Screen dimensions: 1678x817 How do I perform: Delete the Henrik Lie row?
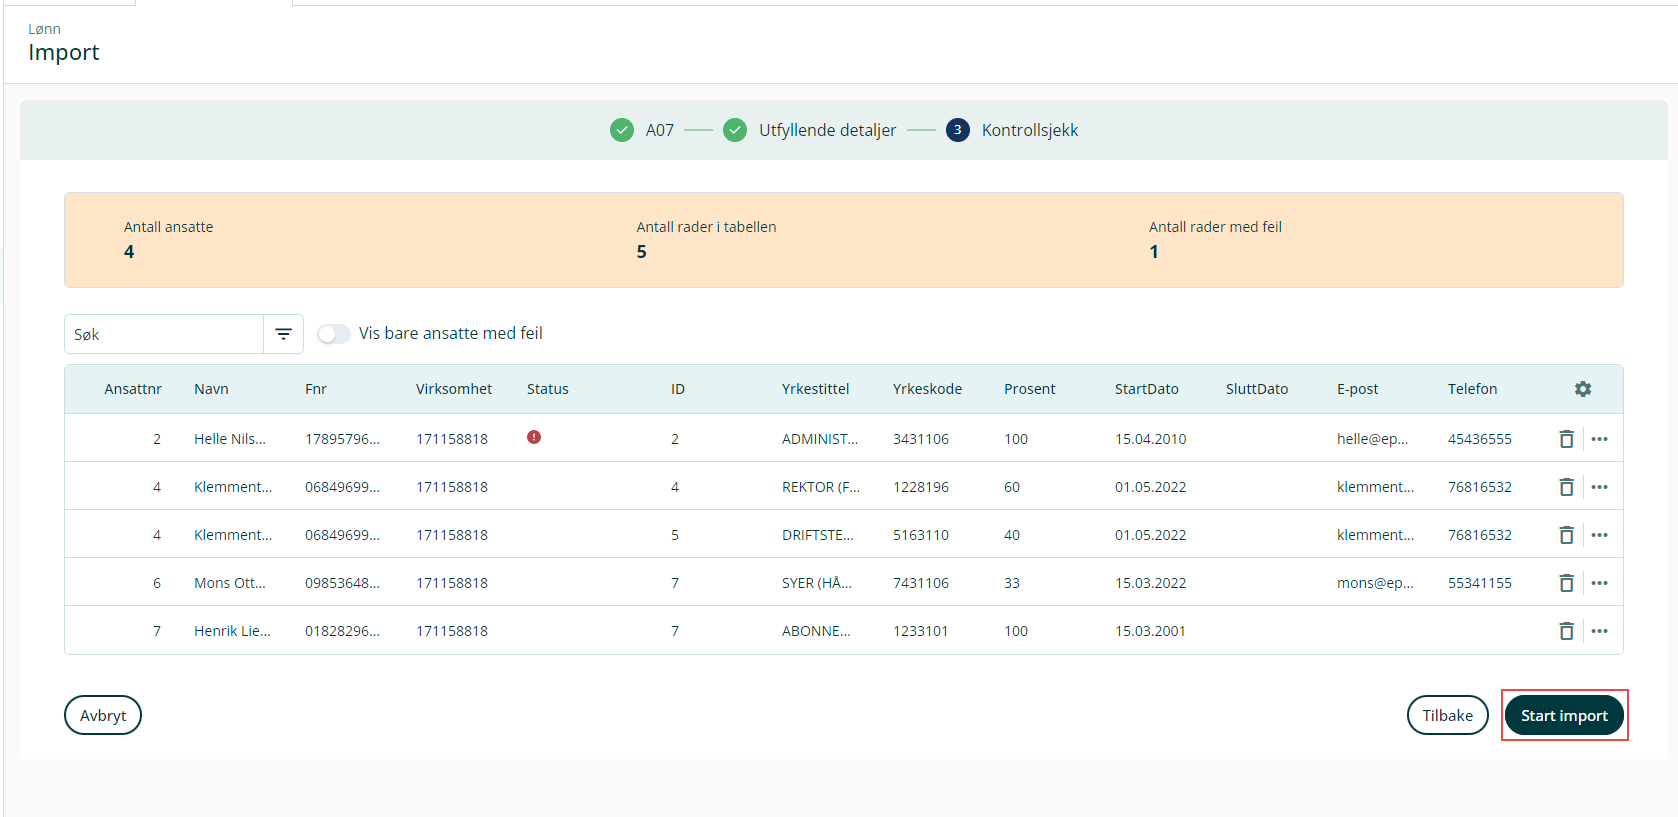tap(1566, 631)
